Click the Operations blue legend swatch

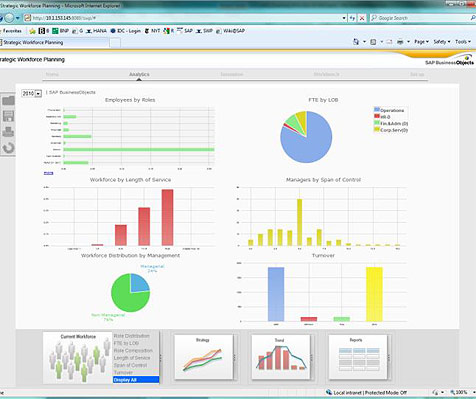click(377, 109)
